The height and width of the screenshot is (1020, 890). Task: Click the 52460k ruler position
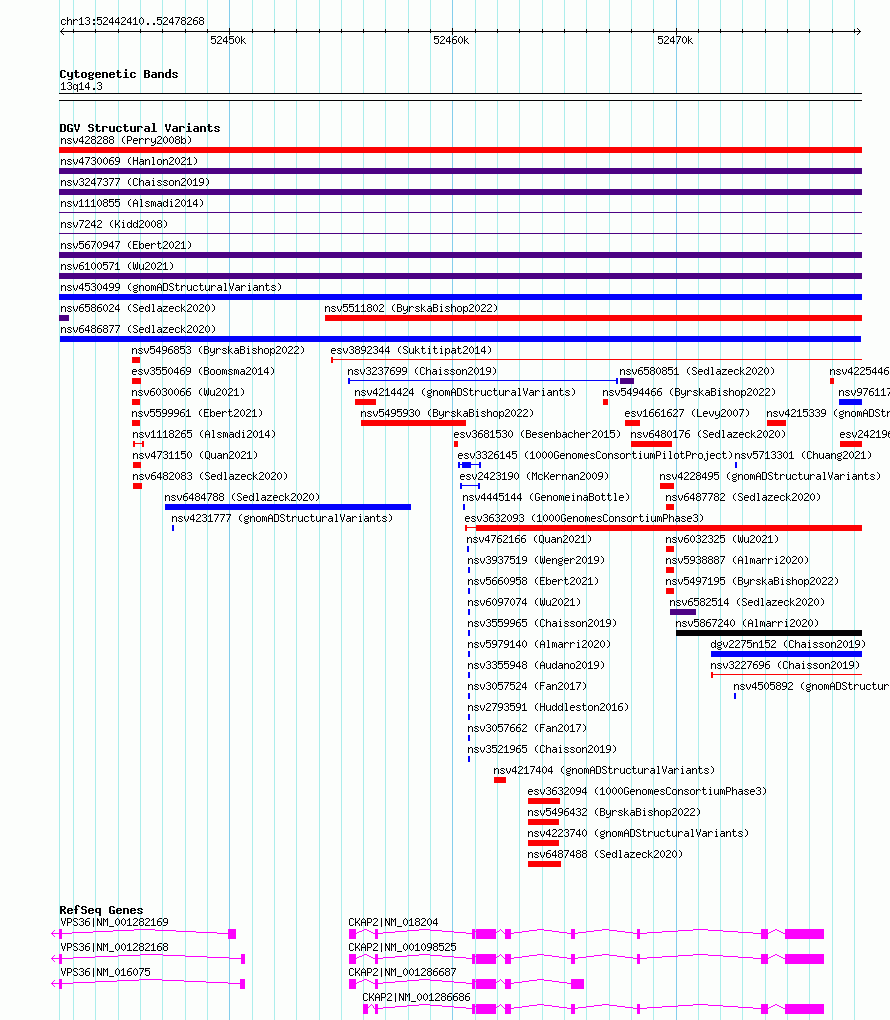click(451, 40)
